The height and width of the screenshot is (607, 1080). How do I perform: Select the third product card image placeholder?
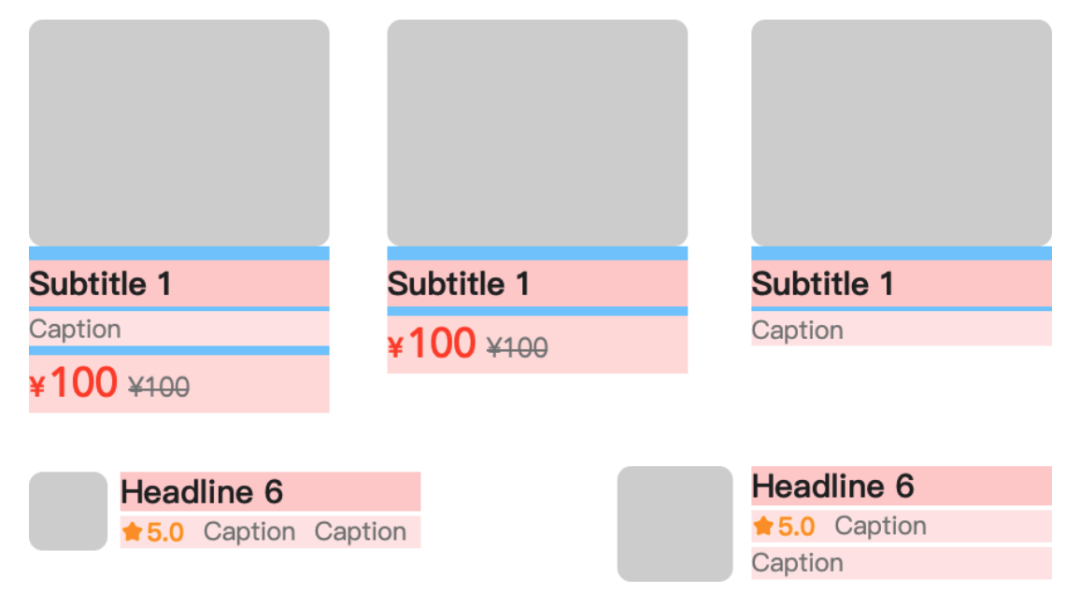tap(901, 132)
